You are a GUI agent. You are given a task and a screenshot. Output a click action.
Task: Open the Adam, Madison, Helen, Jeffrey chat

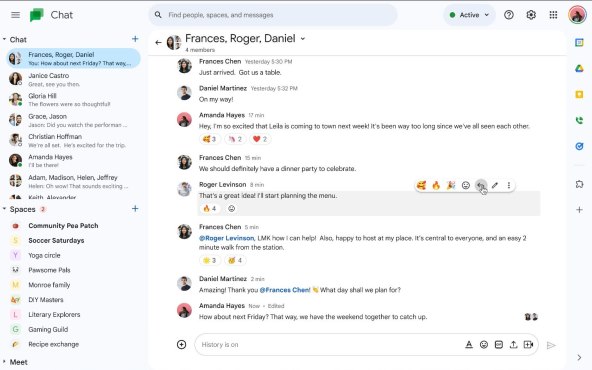tap(74, 181)
